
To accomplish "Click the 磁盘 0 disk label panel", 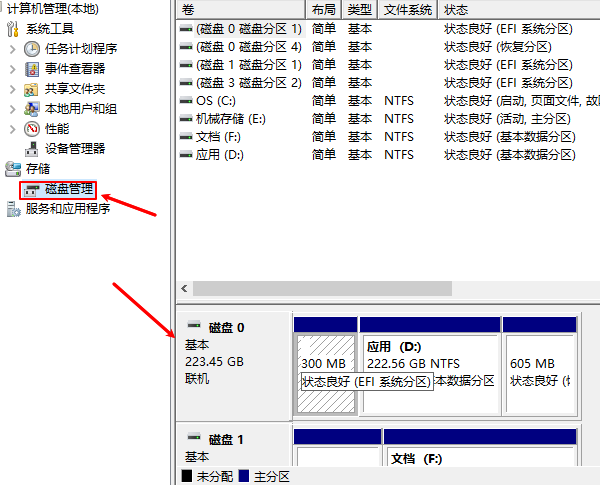I will pos(234,366).
